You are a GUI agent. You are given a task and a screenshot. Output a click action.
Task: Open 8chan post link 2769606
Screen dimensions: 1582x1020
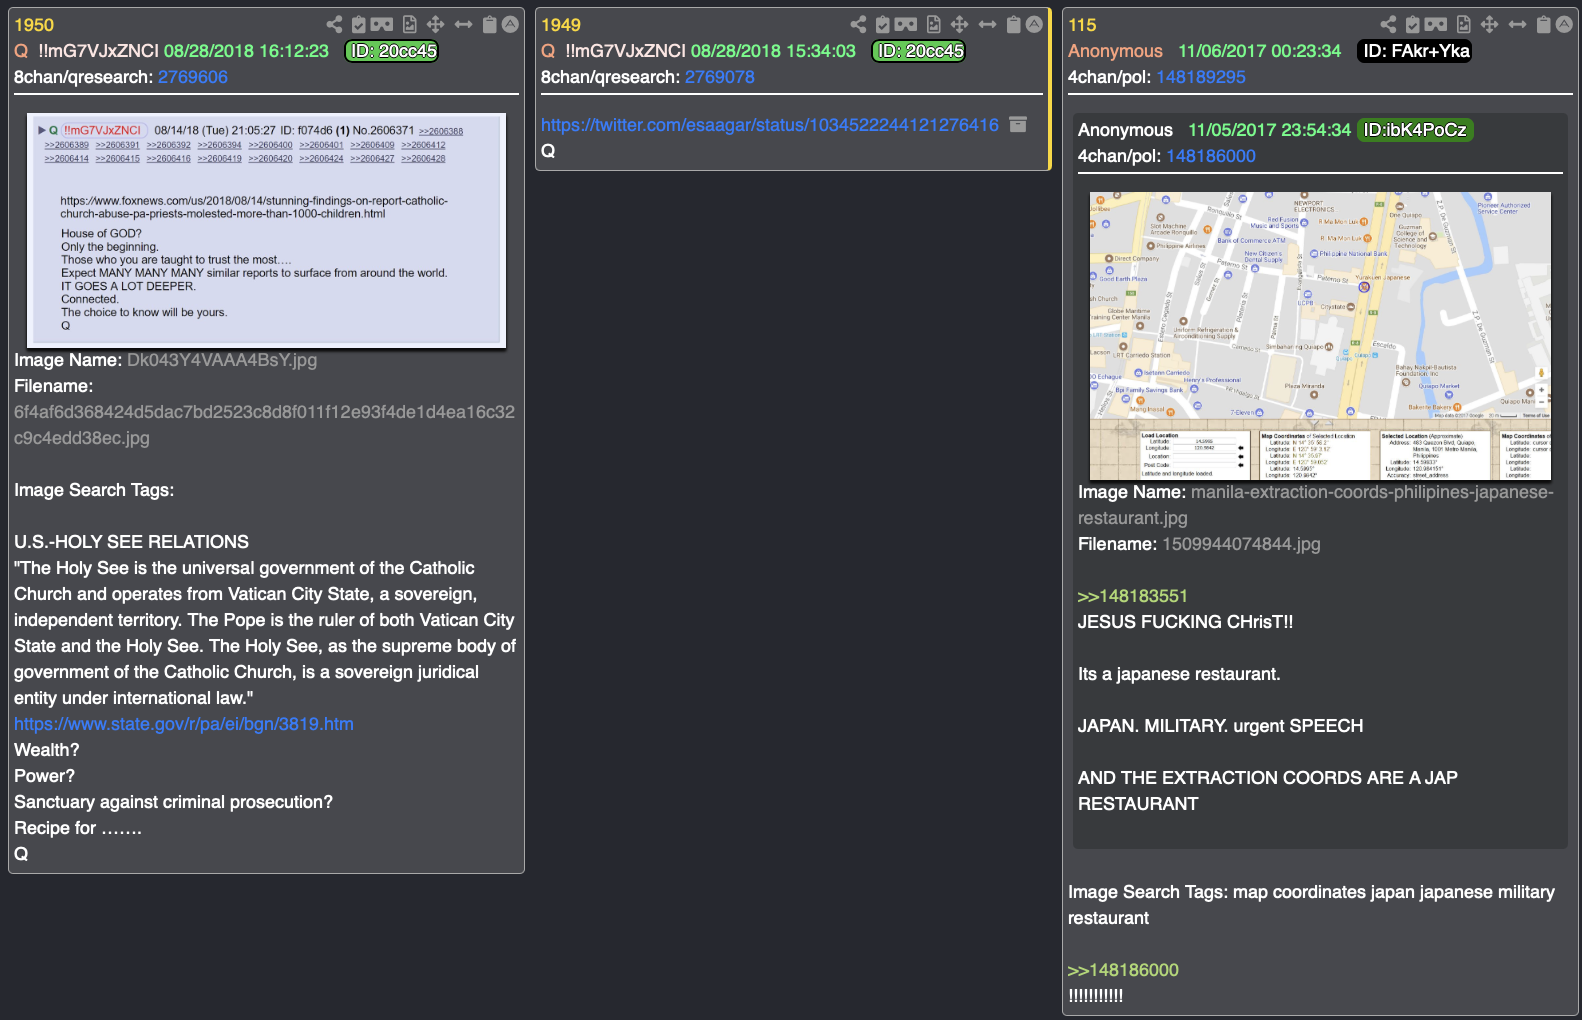192,77
